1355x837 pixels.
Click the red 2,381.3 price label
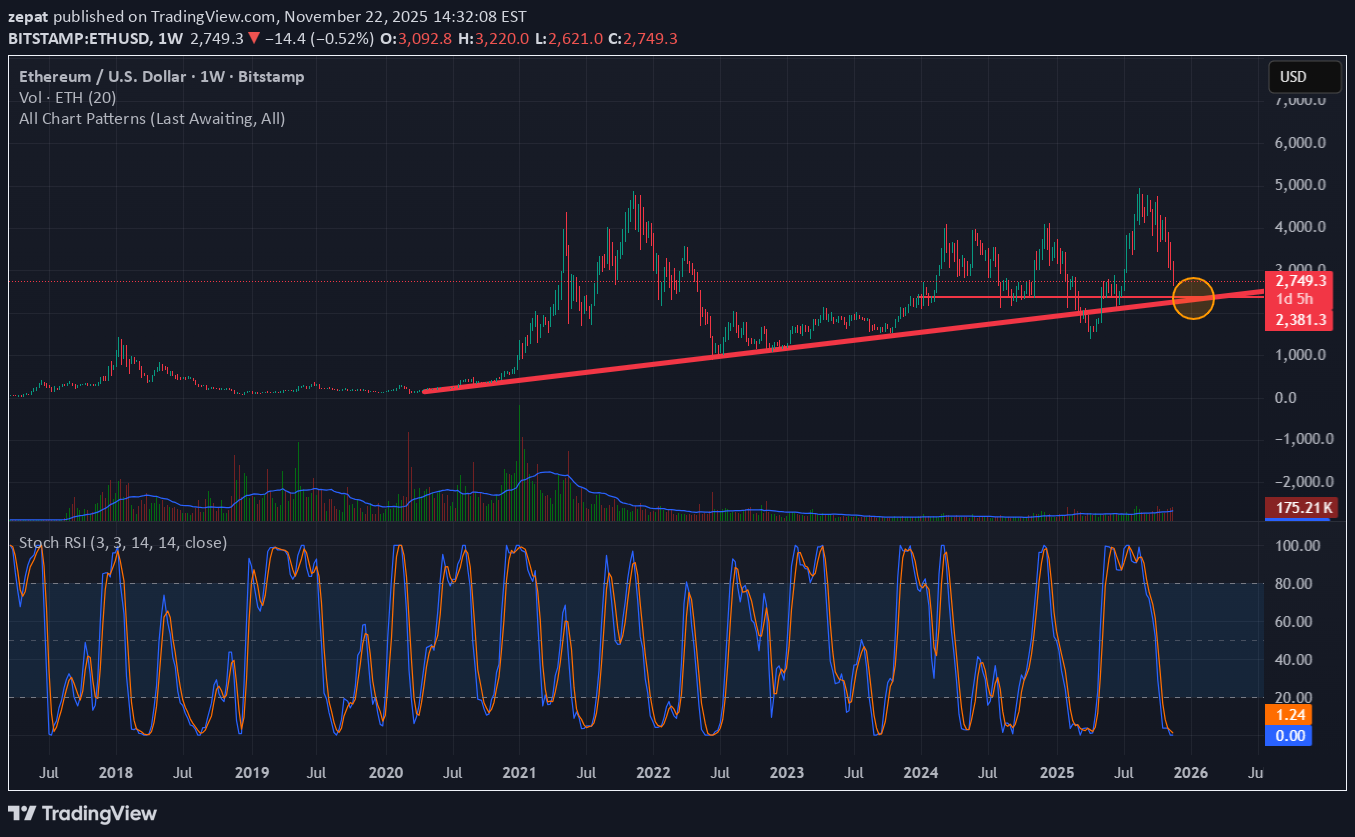pos(1299,320)
